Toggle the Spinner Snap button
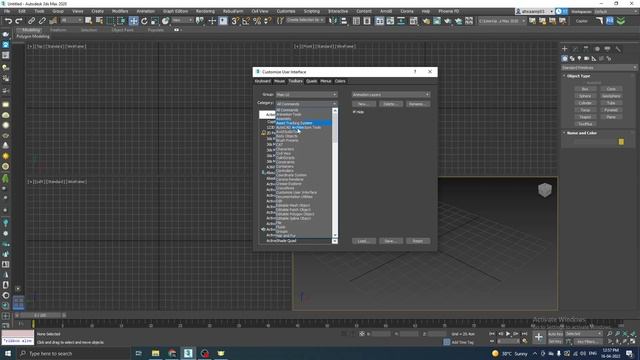The image size is (640, 360). pos(268,21)
